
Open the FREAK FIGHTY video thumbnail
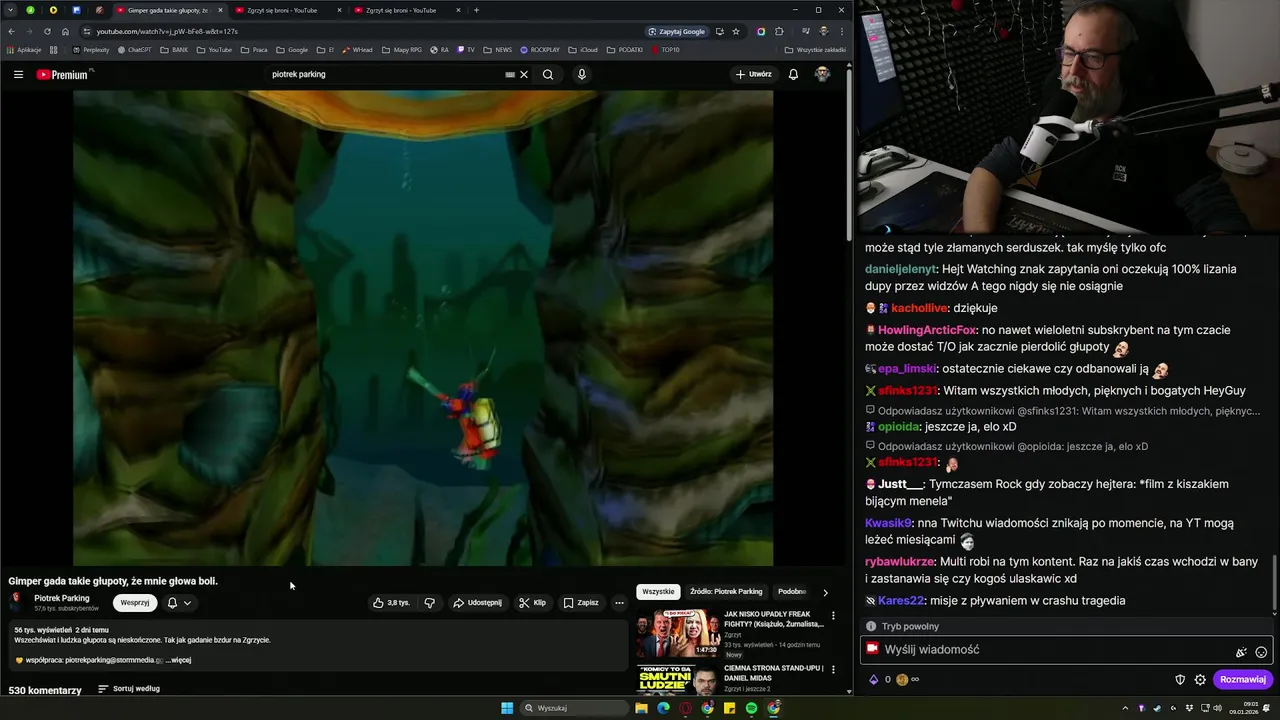pos(678,632)
